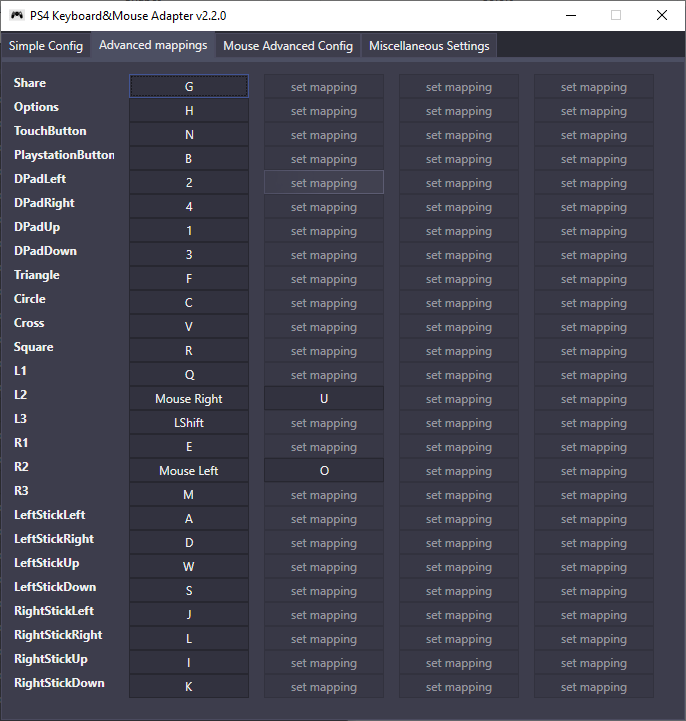Viewport: 686px width, 721px height.
Task: Set second mapping for Triangle
Action: point(324,278)
